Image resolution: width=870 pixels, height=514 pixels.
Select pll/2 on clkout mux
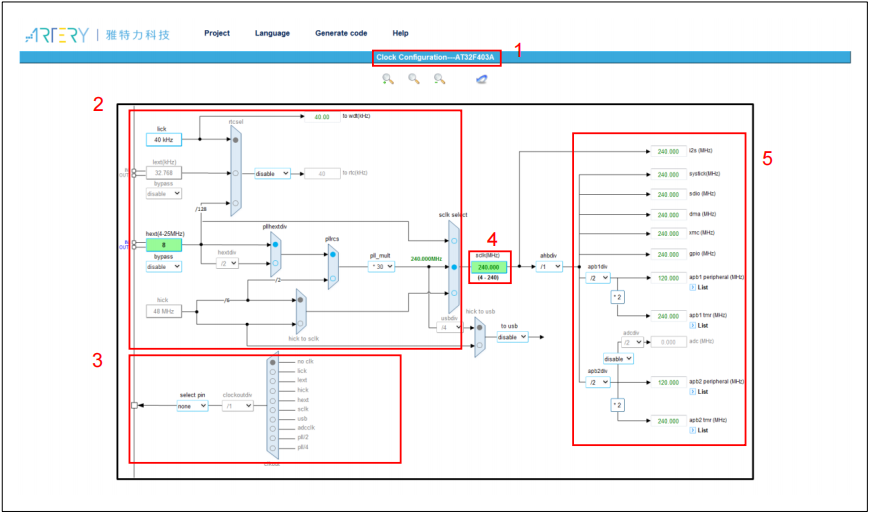point(272,438)
